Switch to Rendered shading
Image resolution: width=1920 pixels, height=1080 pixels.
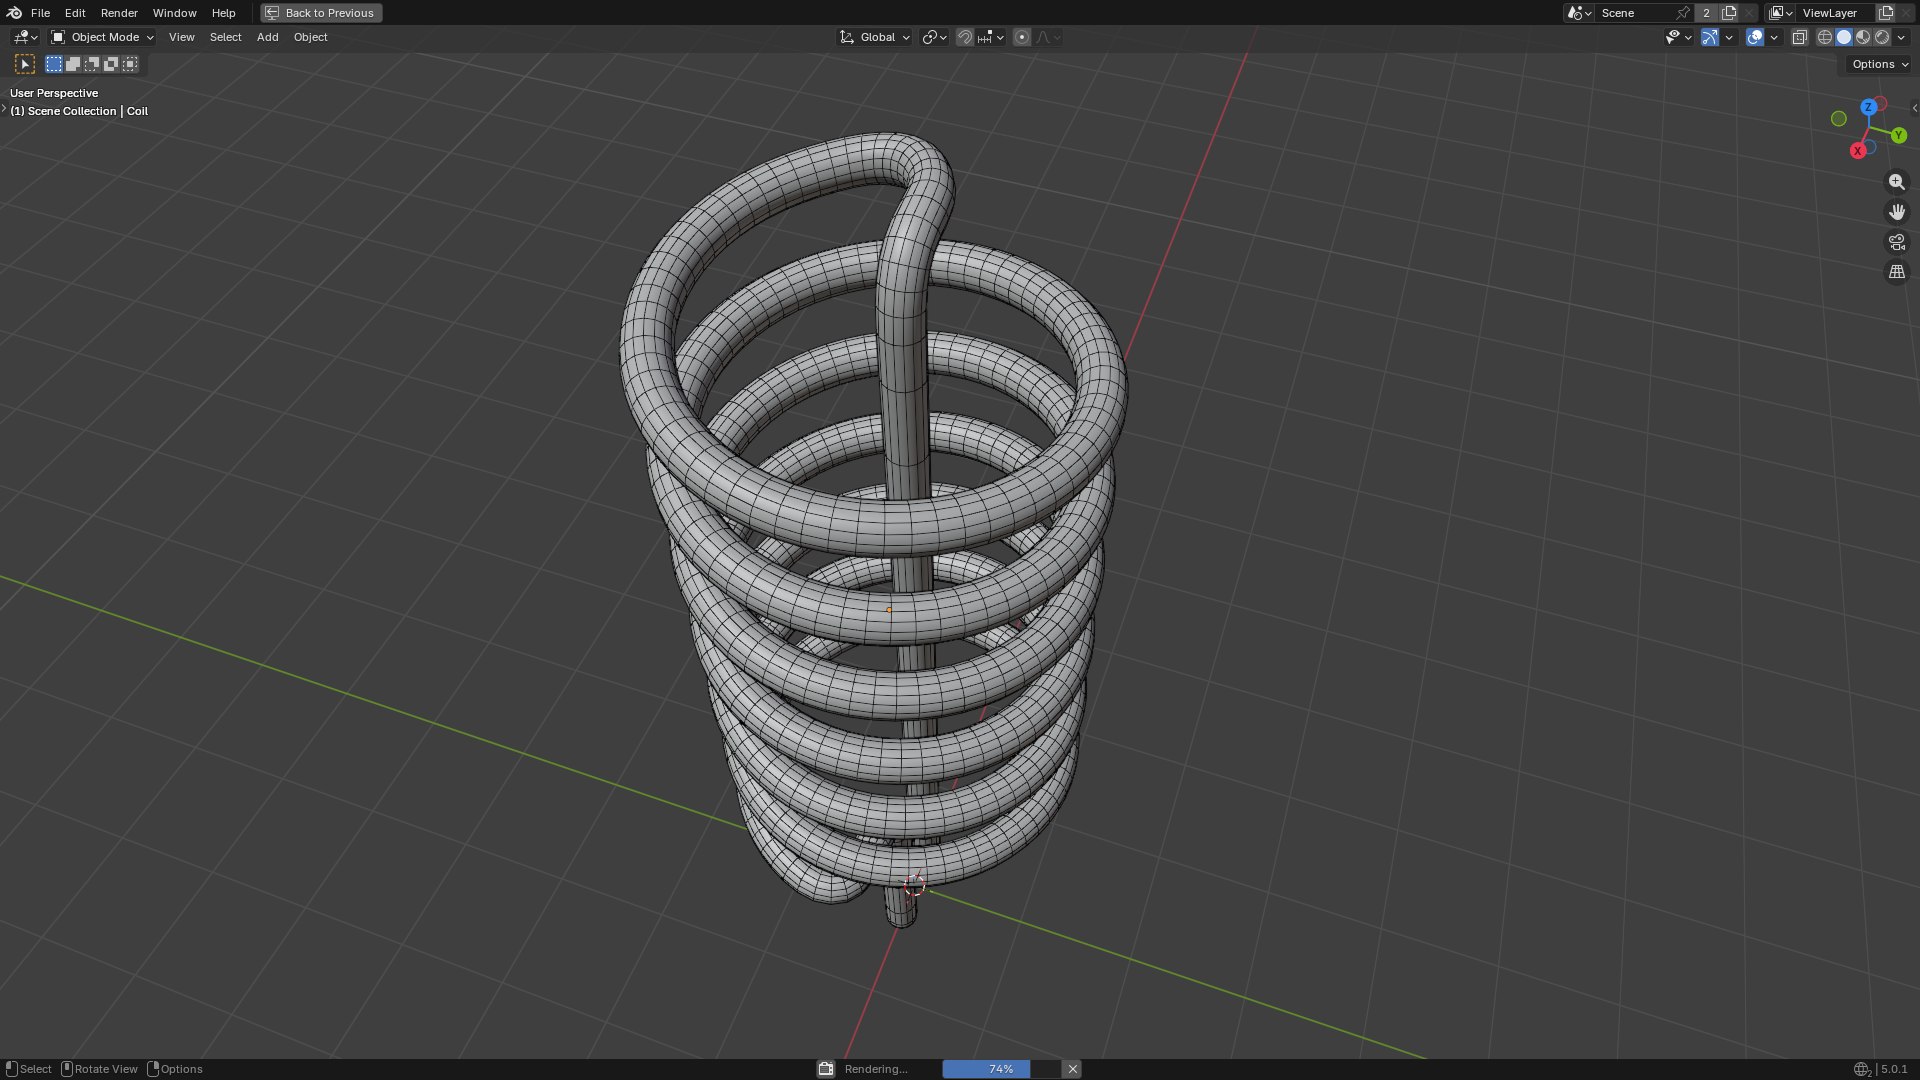(1882, 37)
